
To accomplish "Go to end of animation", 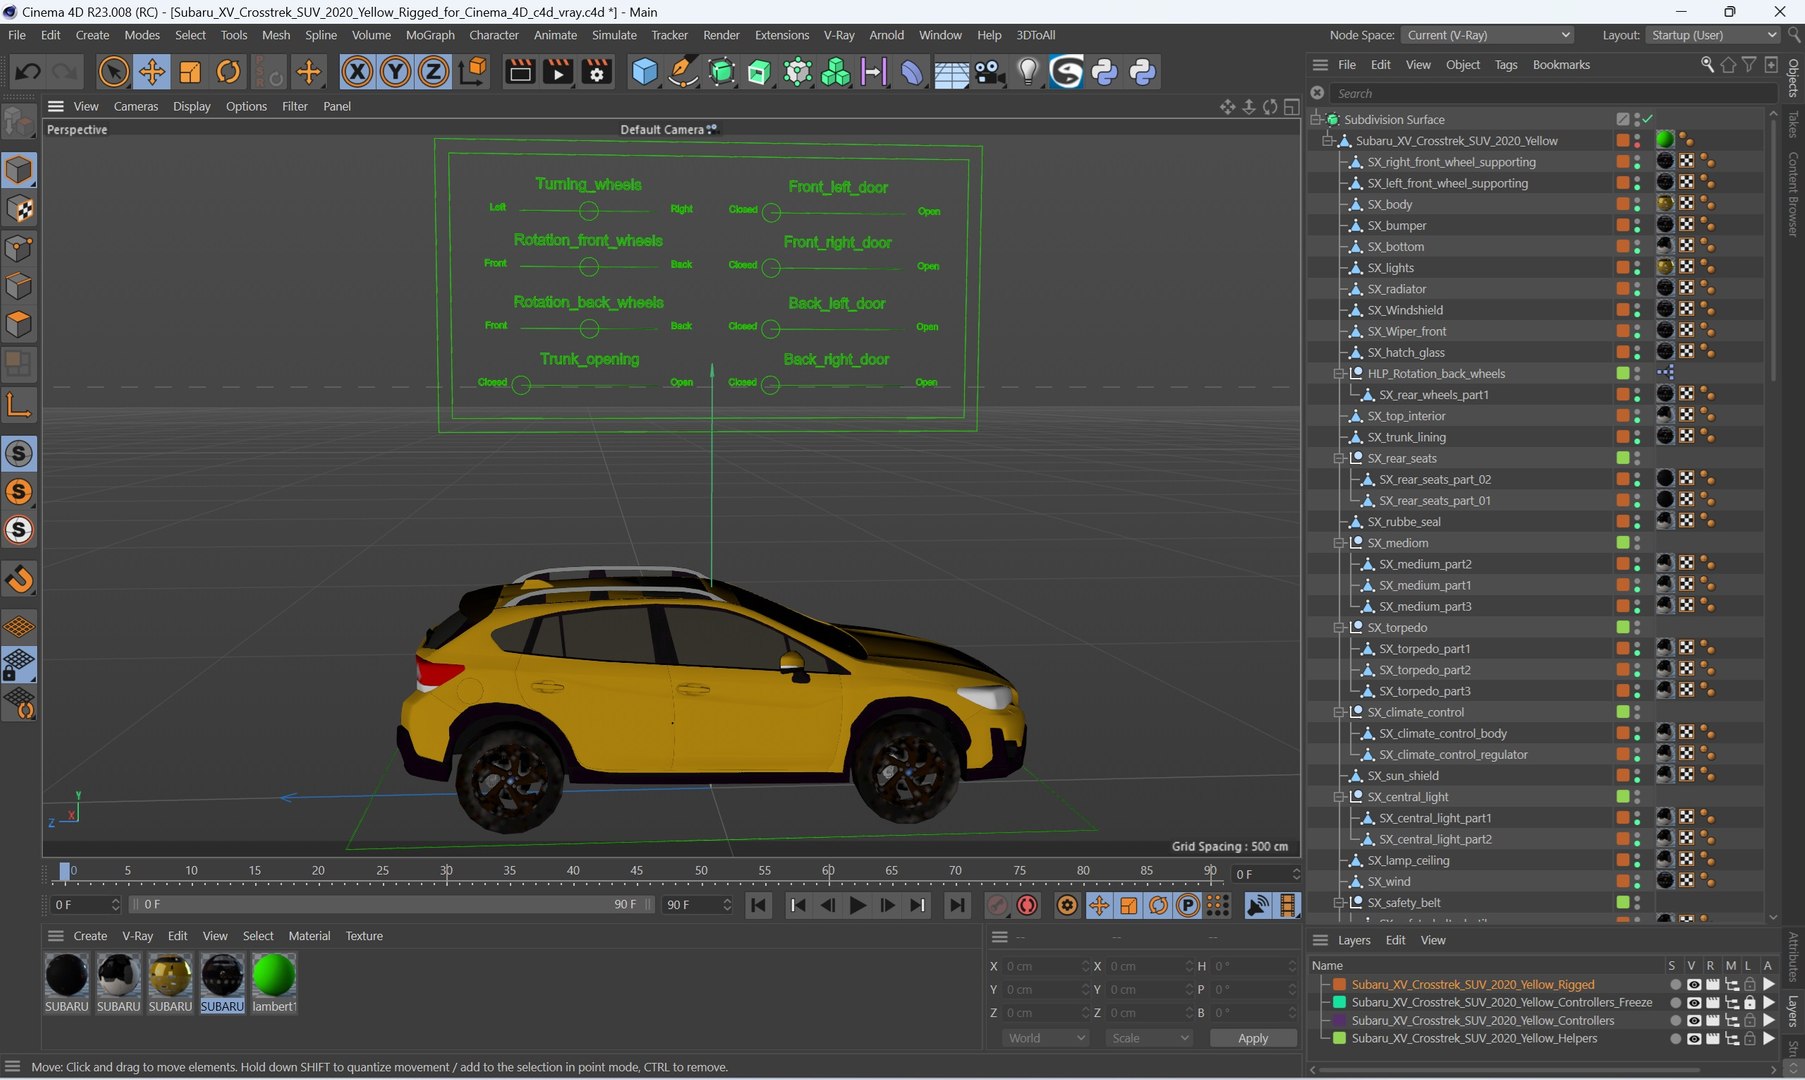I will (957, 905).
